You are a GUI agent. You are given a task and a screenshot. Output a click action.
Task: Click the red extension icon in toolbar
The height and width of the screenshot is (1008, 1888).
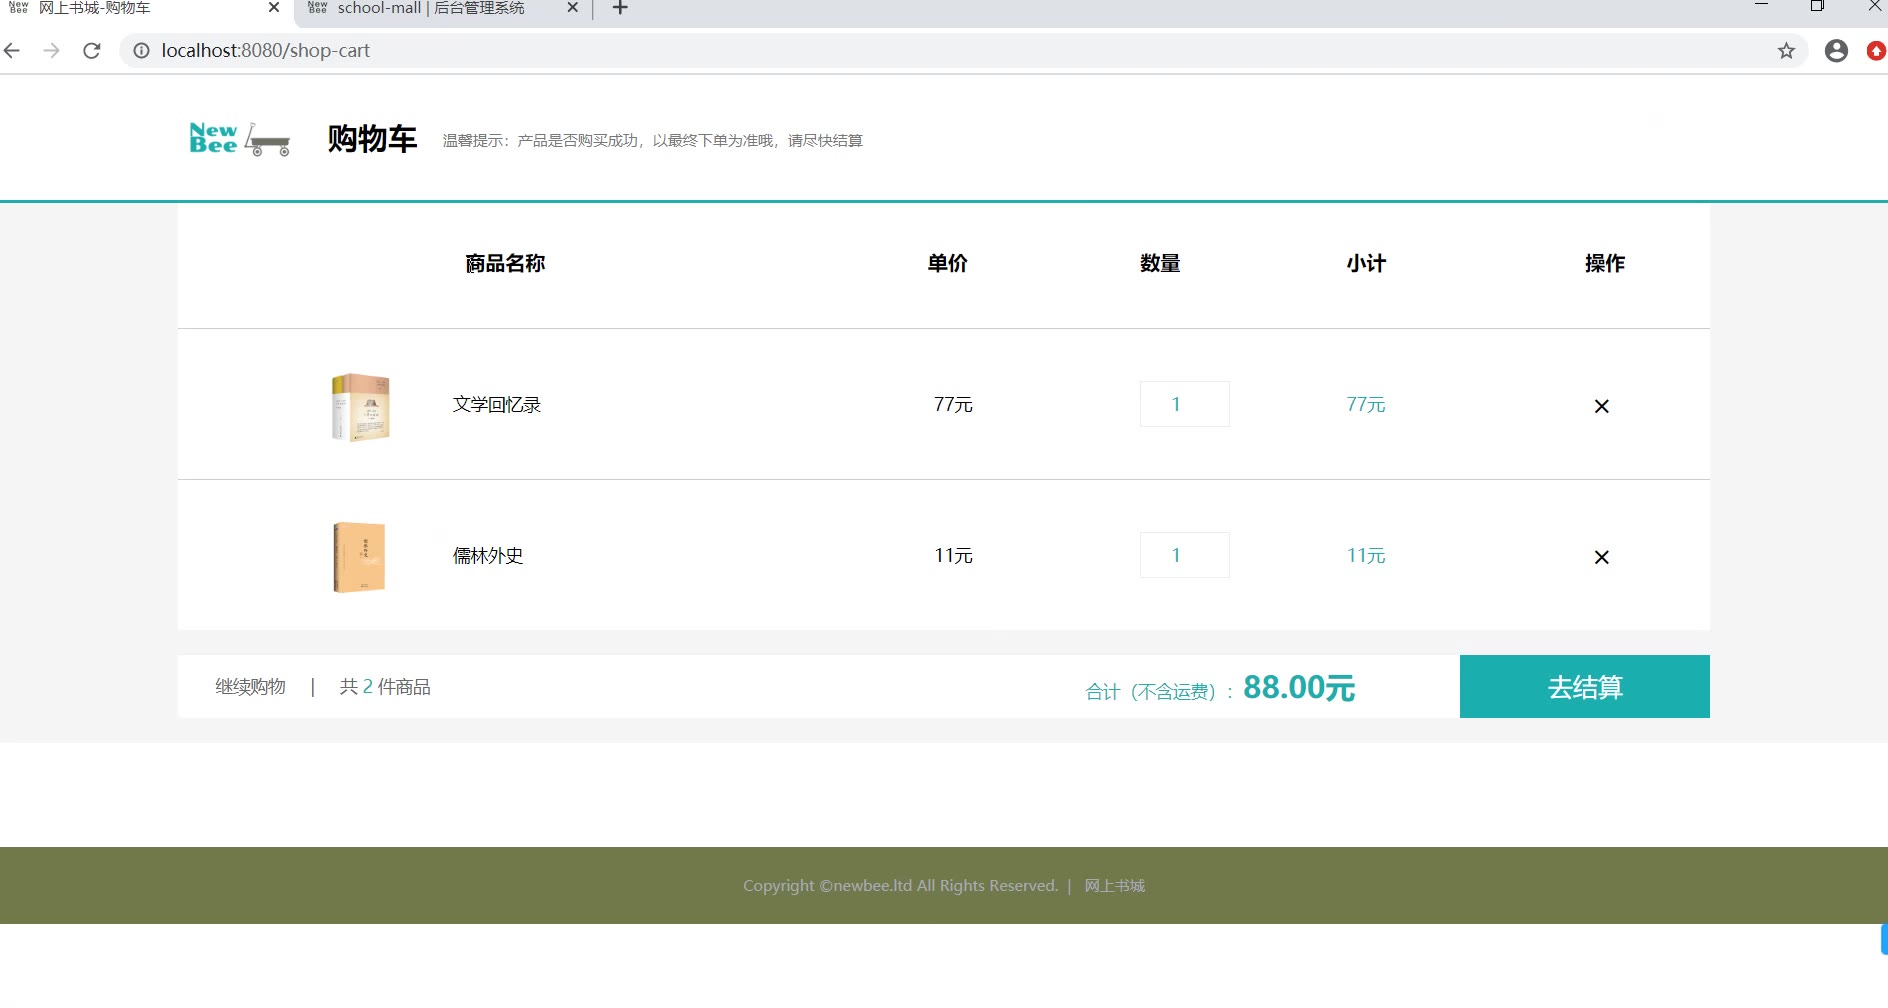[1876, 51]
